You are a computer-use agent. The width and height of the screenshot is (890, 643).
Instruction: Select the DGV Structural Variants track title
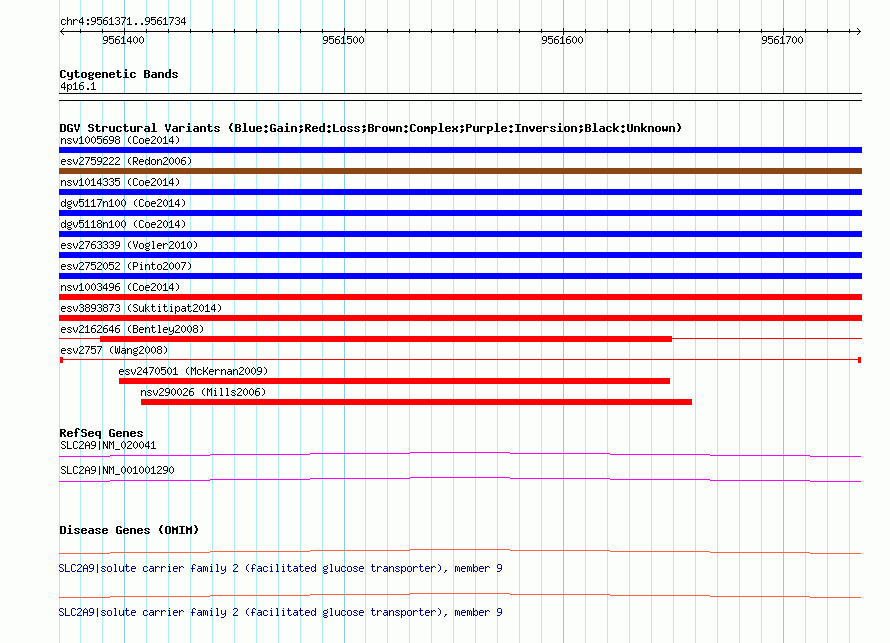(371, 128)
